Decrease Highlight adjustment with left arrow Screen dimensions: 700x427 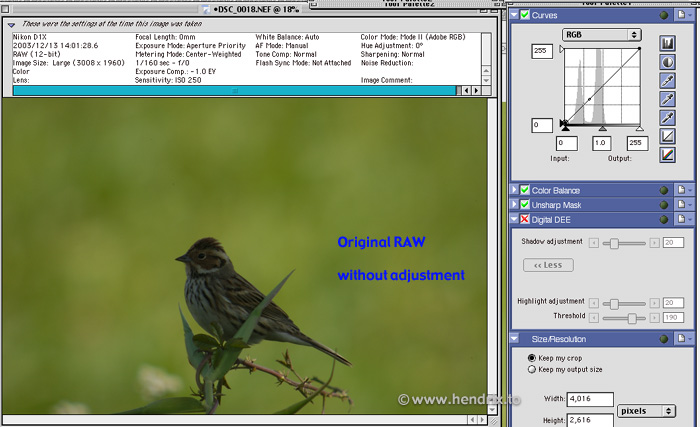point(593,303)
